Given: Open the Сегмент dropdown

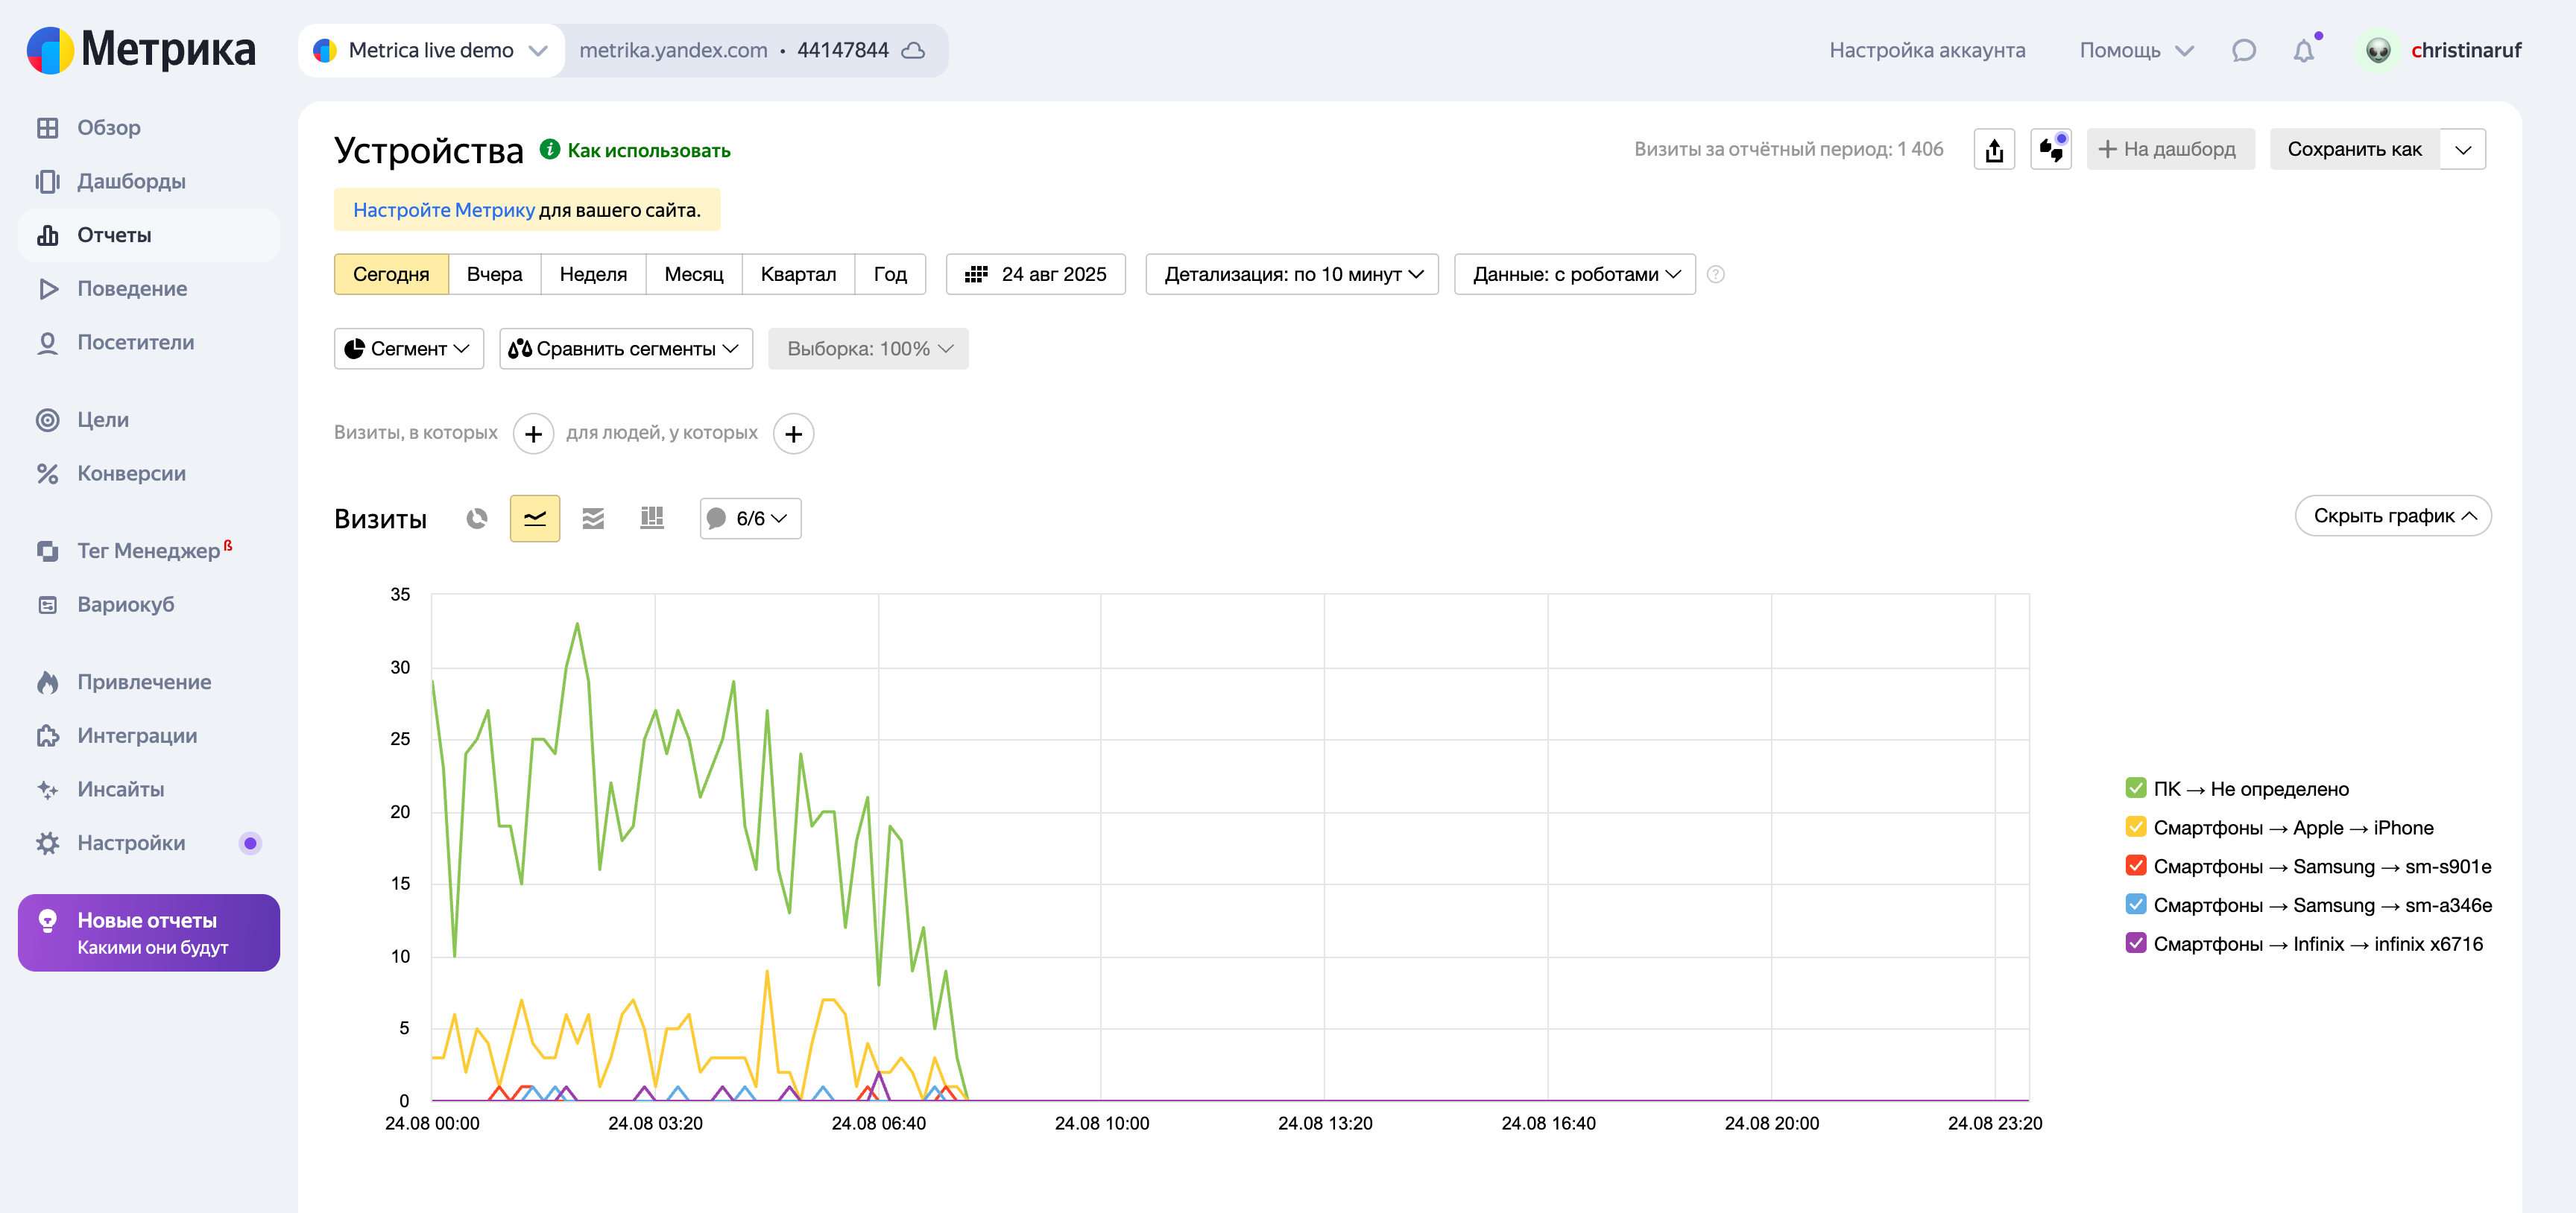Looking at the screenshot, I should [408, 349].
